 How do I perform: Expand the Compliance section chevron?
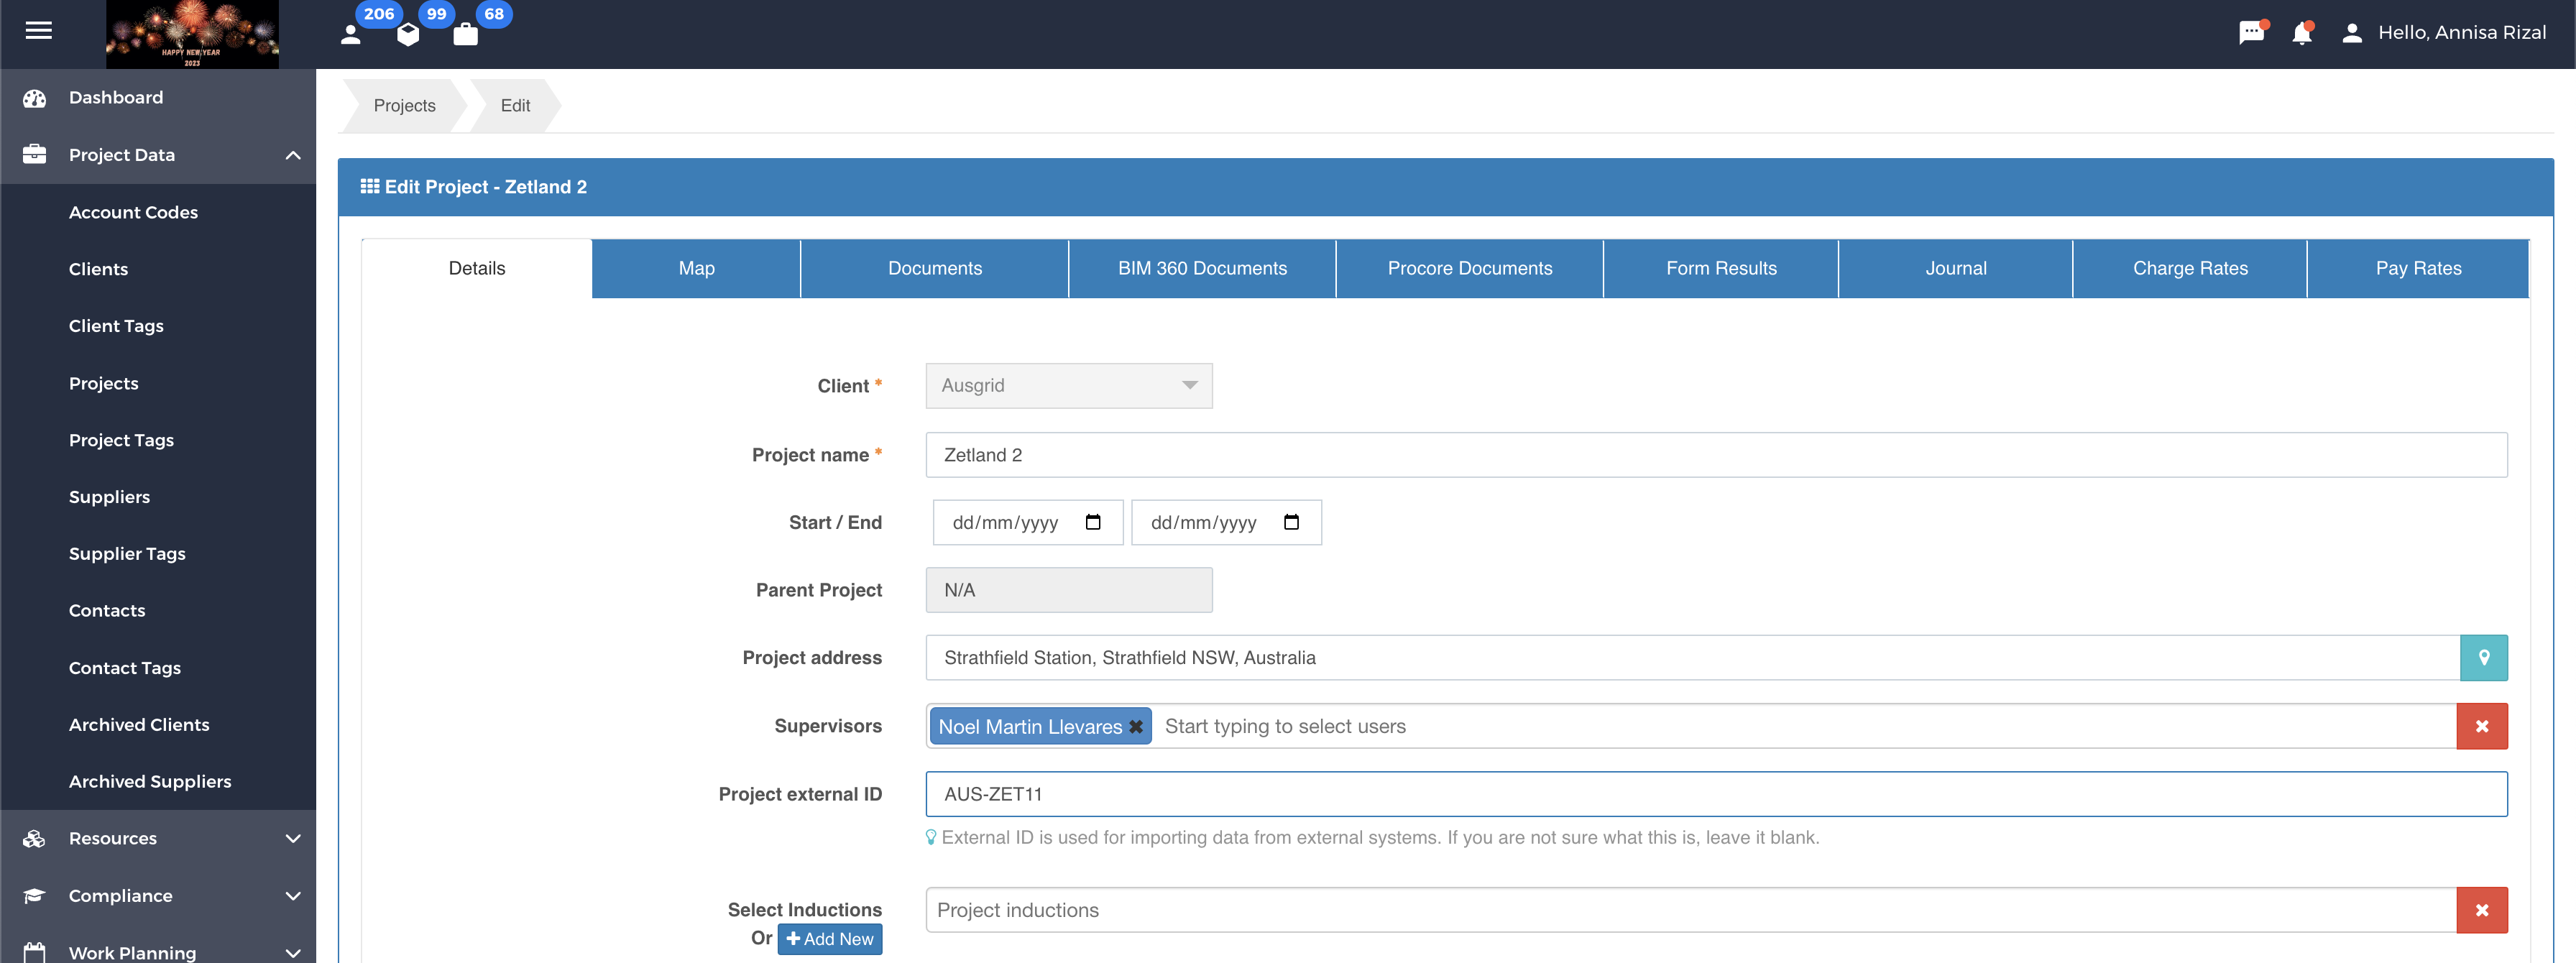[293, 896]
